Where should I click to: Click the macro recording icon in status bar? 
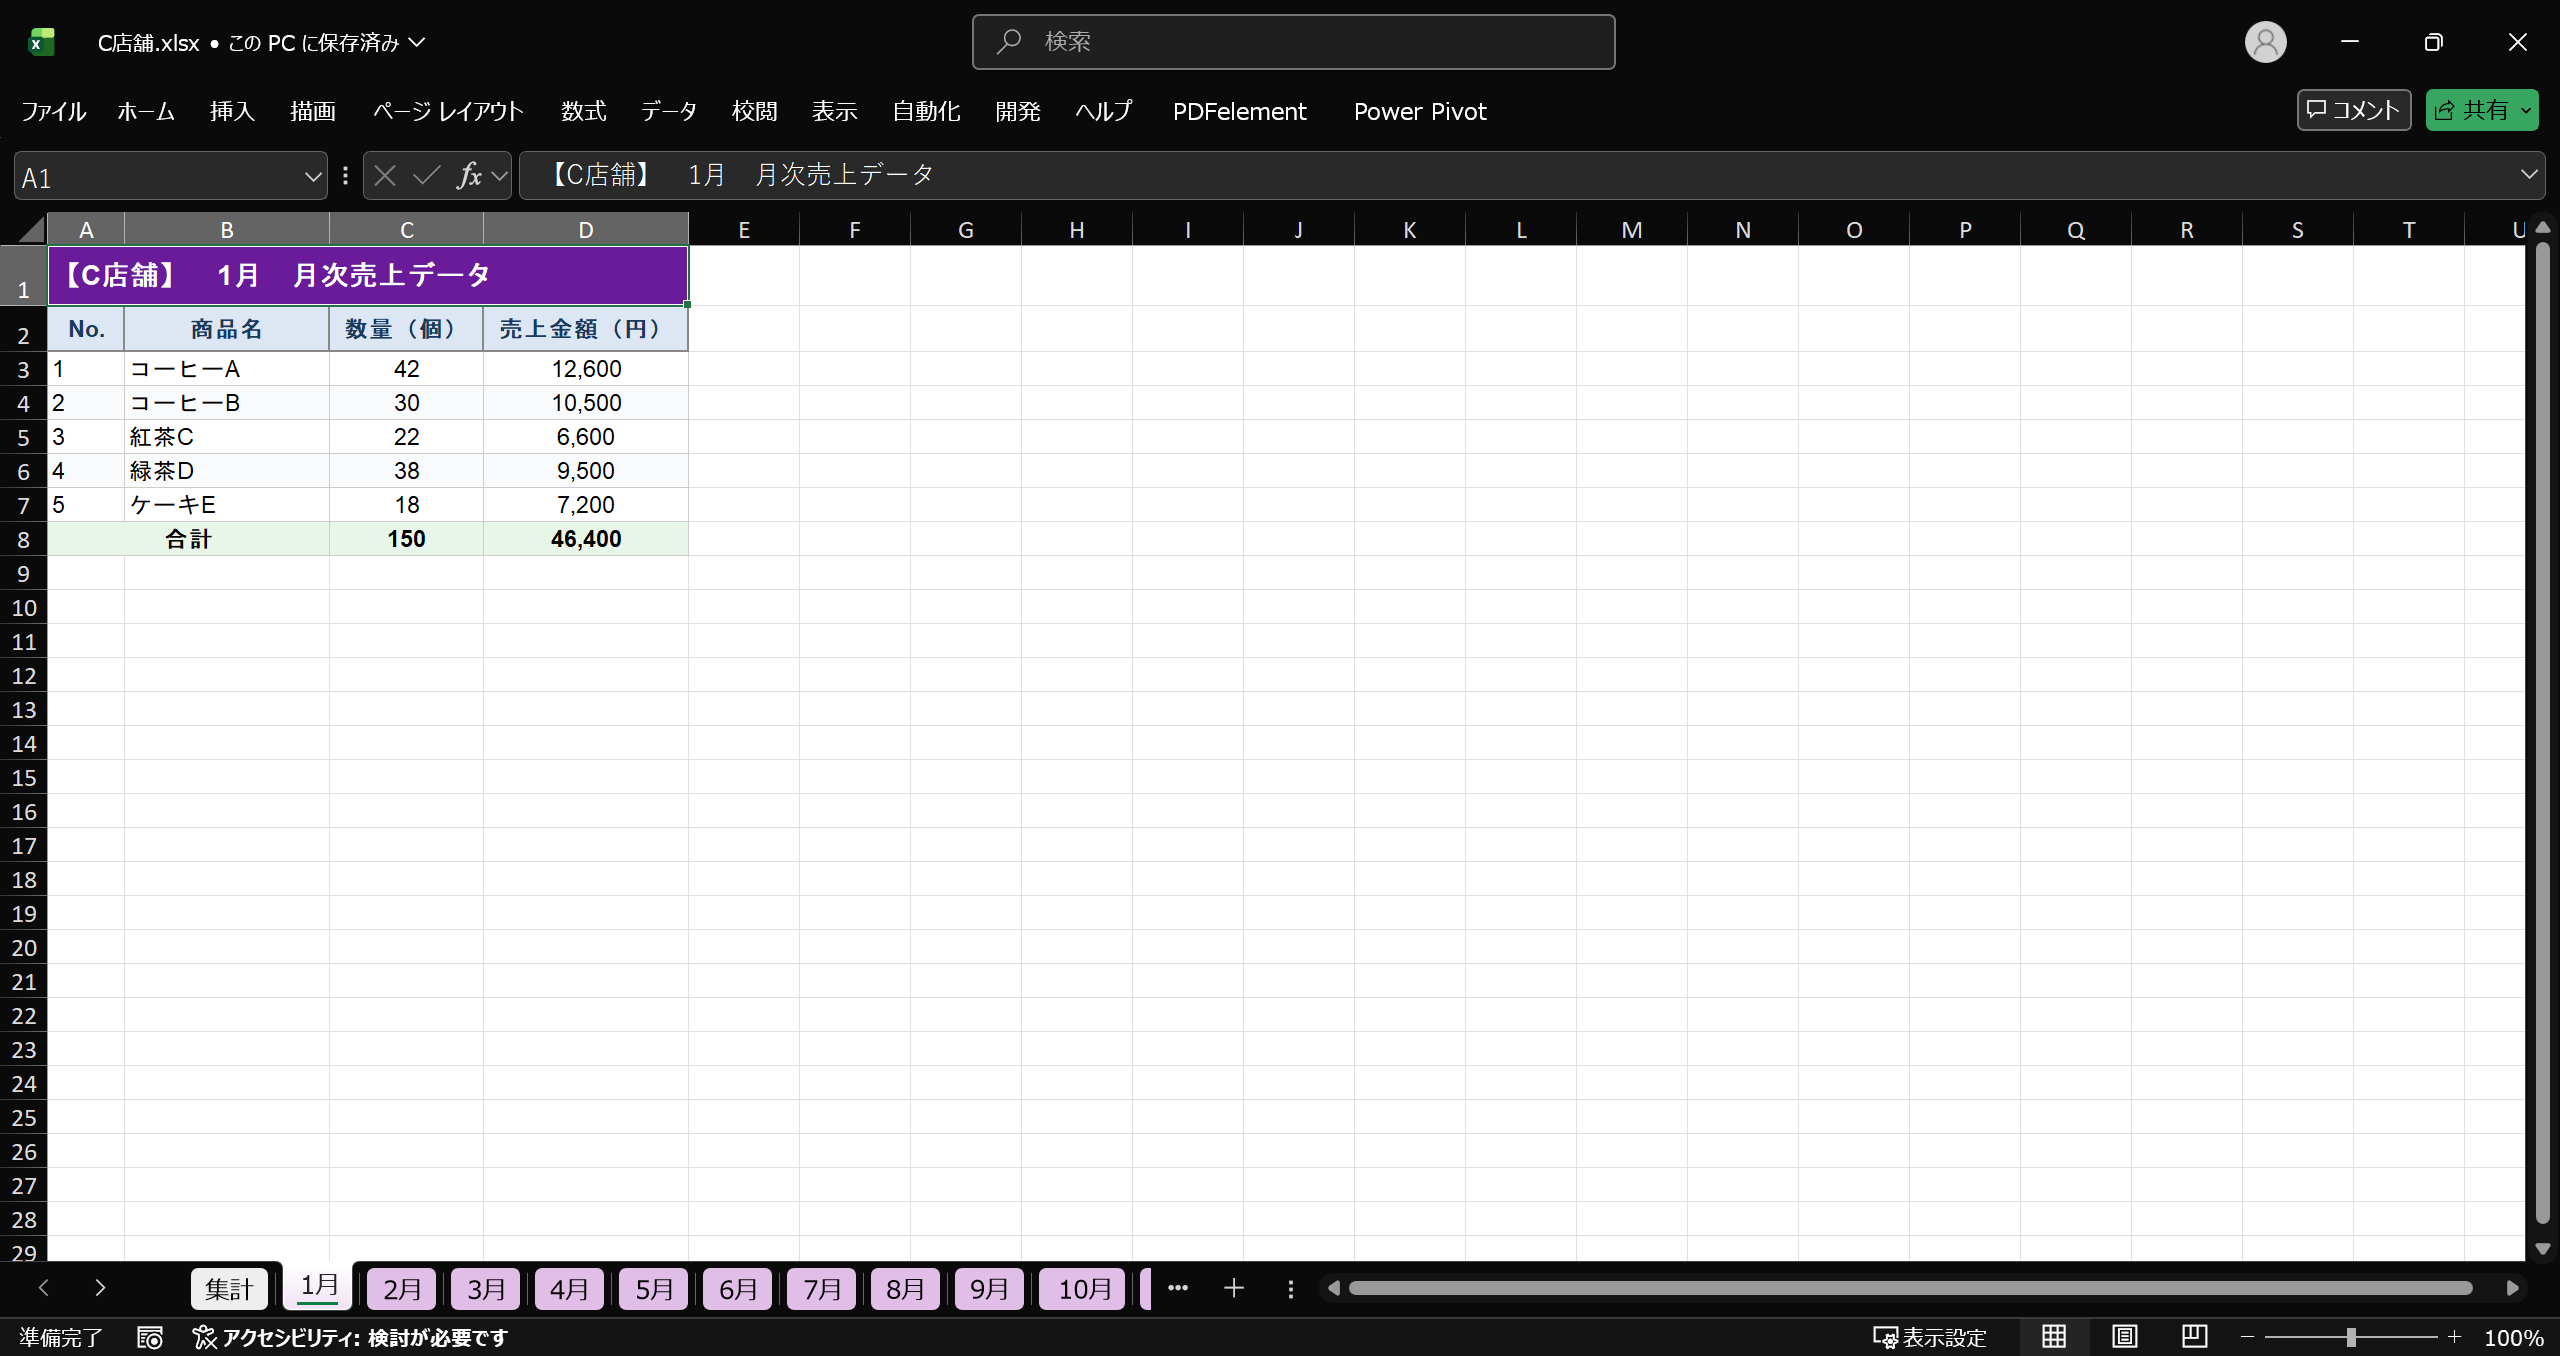pos(150,1338)
